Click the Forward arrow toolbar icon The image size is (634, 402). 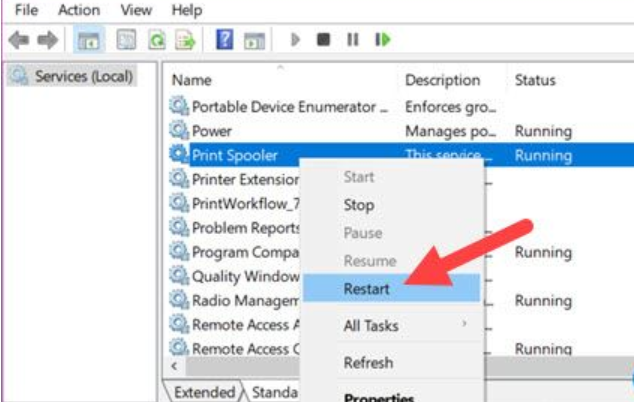click(48, 40)
